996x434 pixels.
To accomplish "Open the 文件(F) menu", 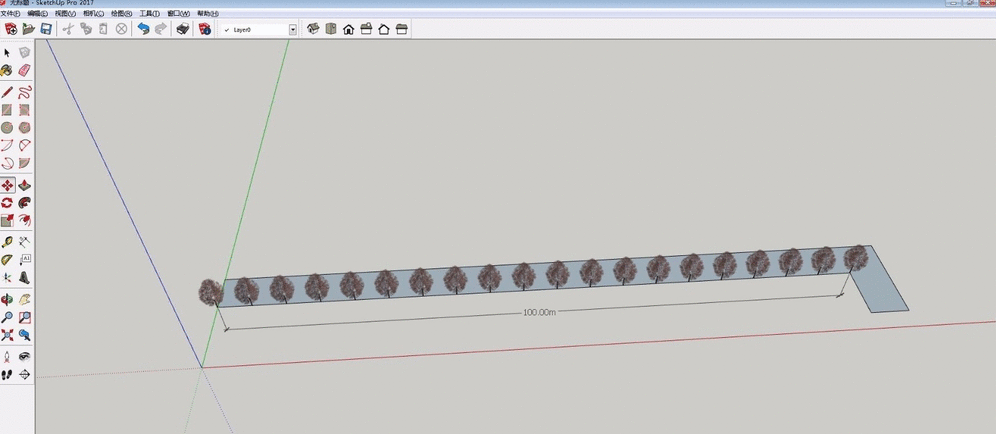I will (10, 14).
